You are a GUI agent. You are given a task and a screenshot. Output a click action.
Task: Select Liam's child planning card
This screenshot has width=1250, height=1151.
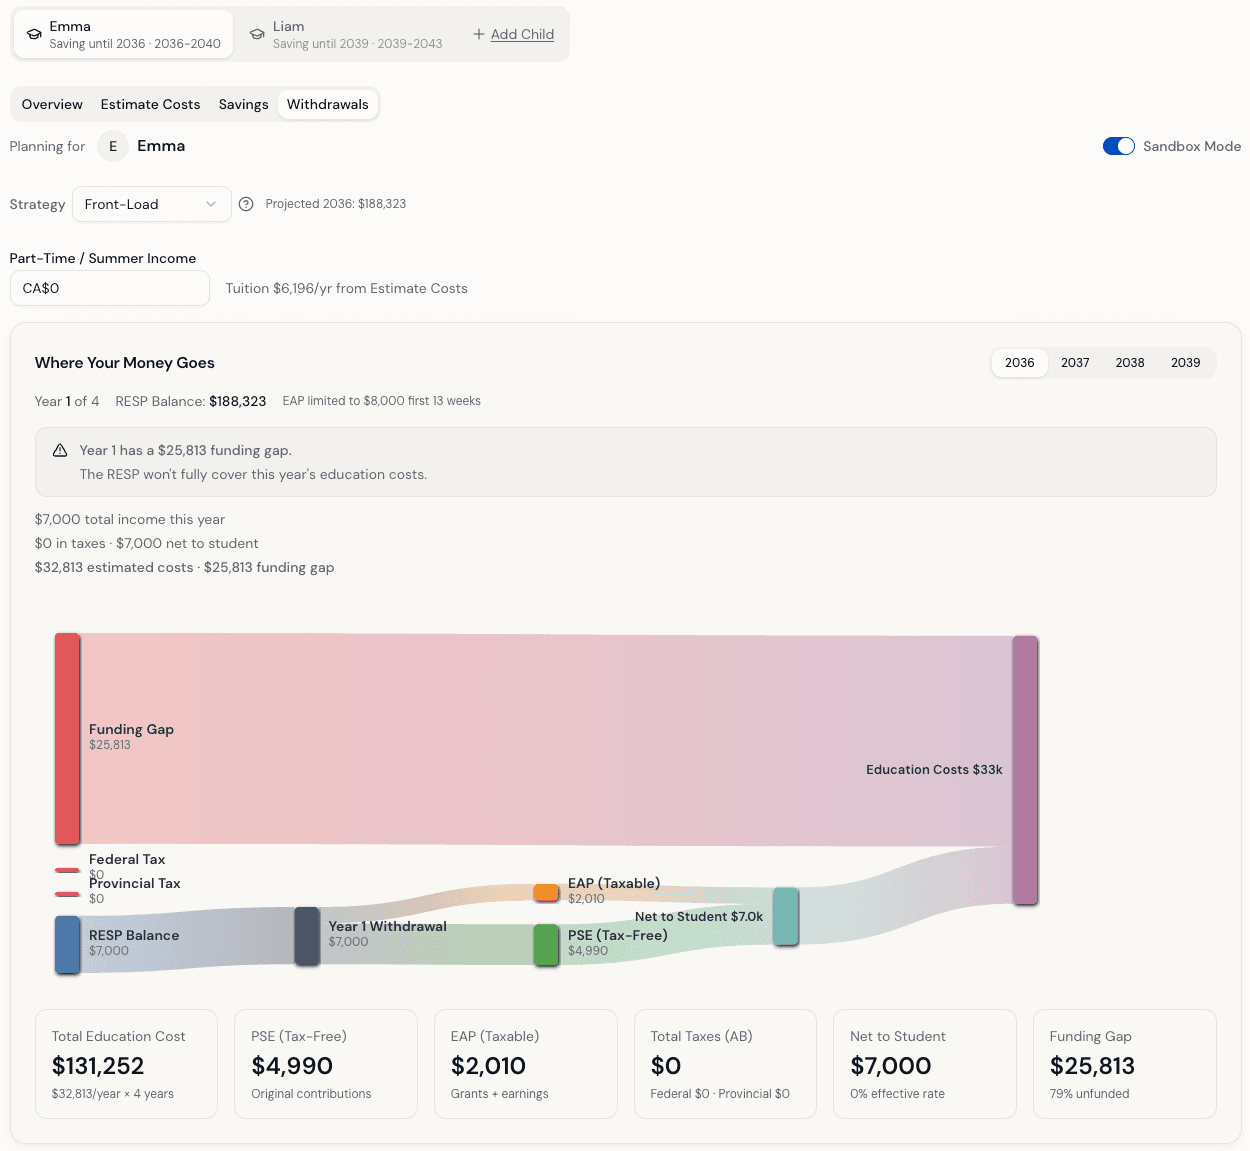[x=345, y=34]
